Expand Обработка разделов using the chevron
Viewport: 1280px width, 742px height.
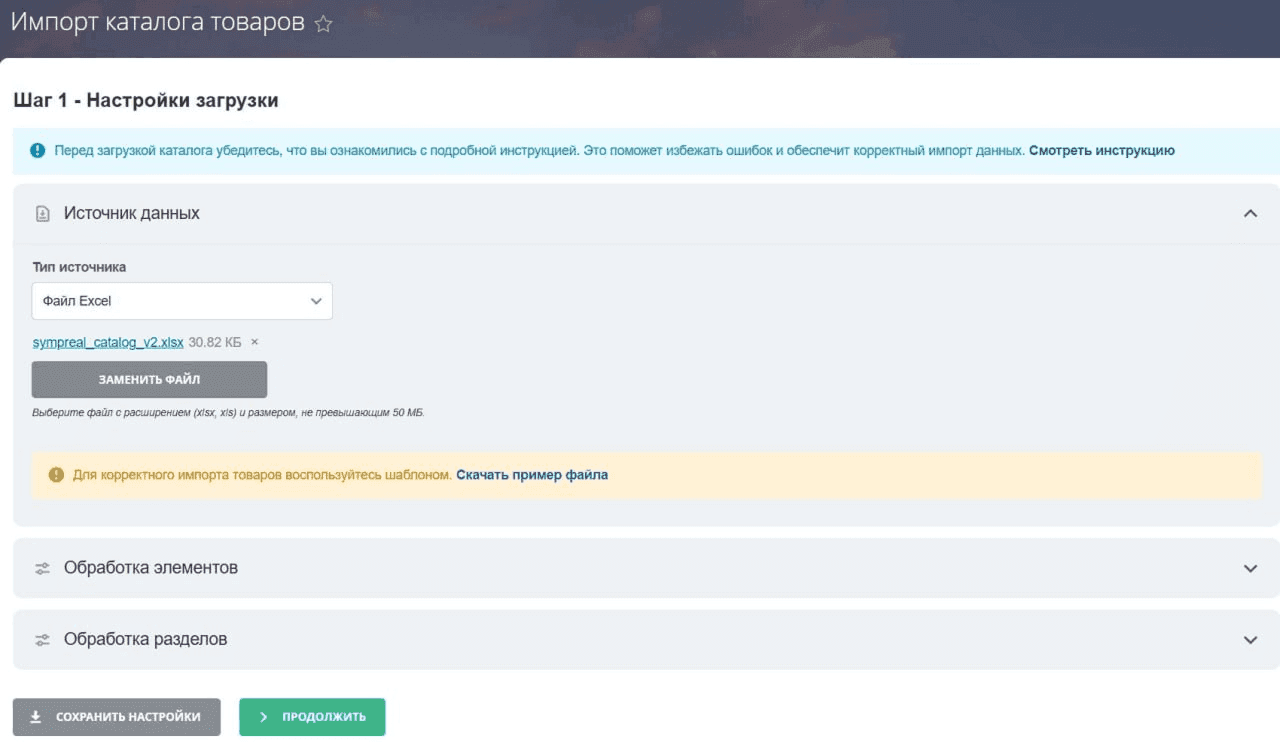pyautogui.click(x=1249, y=640)
